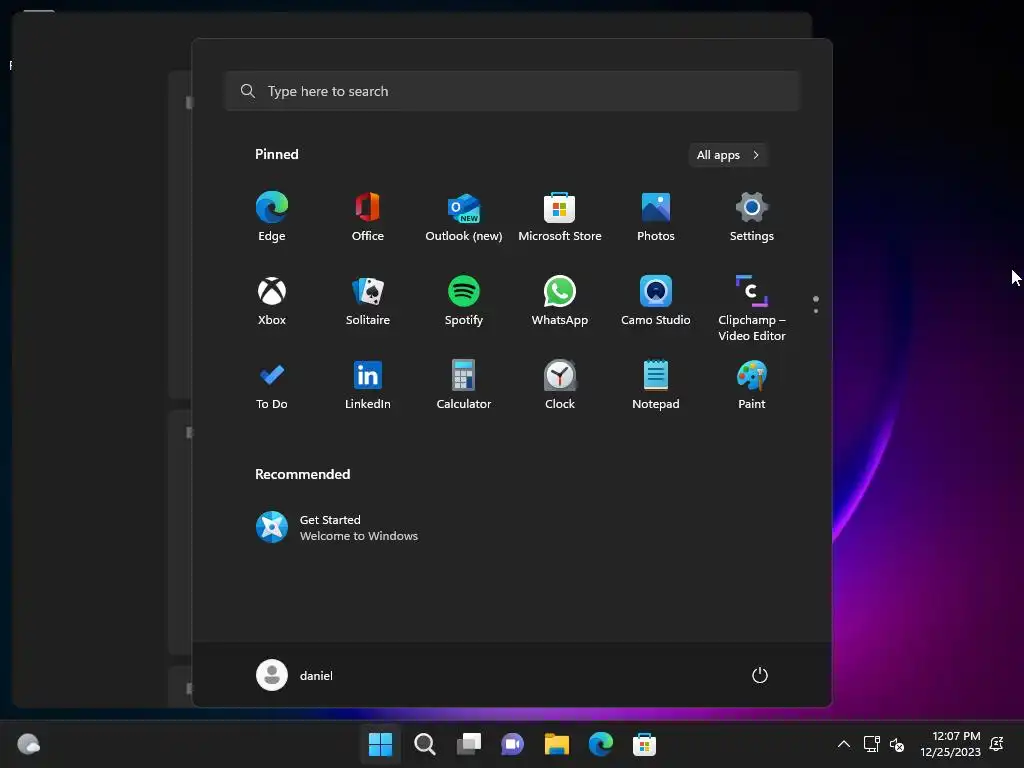Launch Camo Studio
This screenshot has width=1024, height=768.
coord(656,300)
